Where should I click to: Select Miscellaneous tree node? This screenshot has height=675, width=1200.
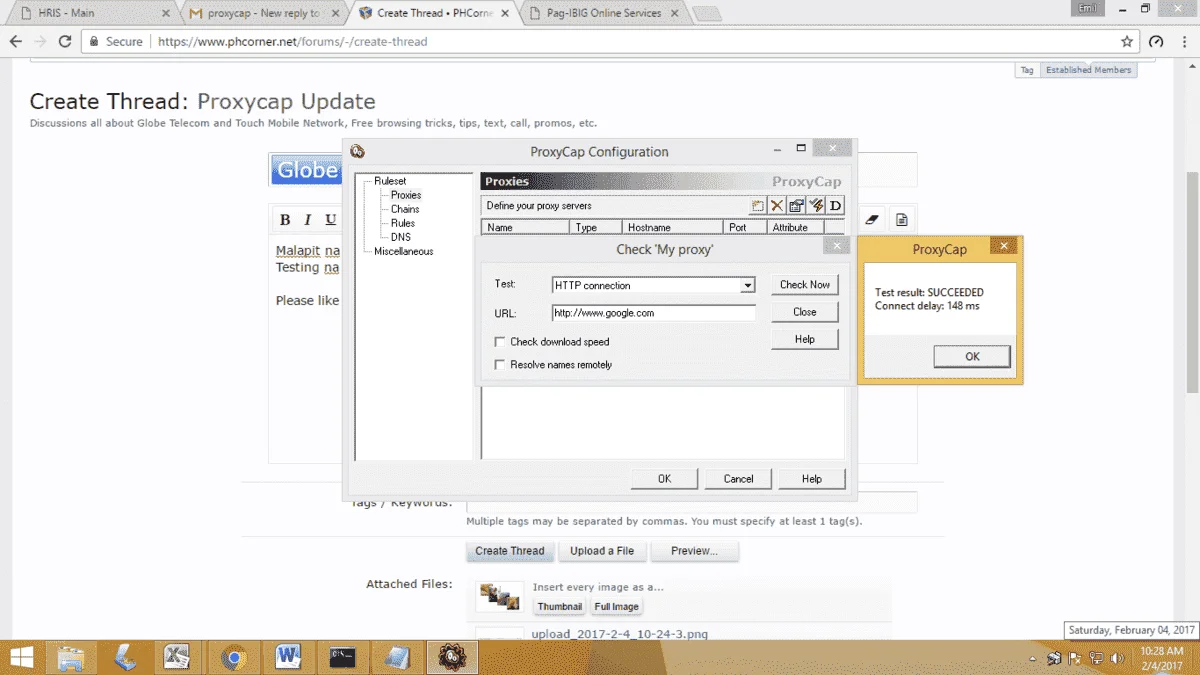(x=404, y=251)
